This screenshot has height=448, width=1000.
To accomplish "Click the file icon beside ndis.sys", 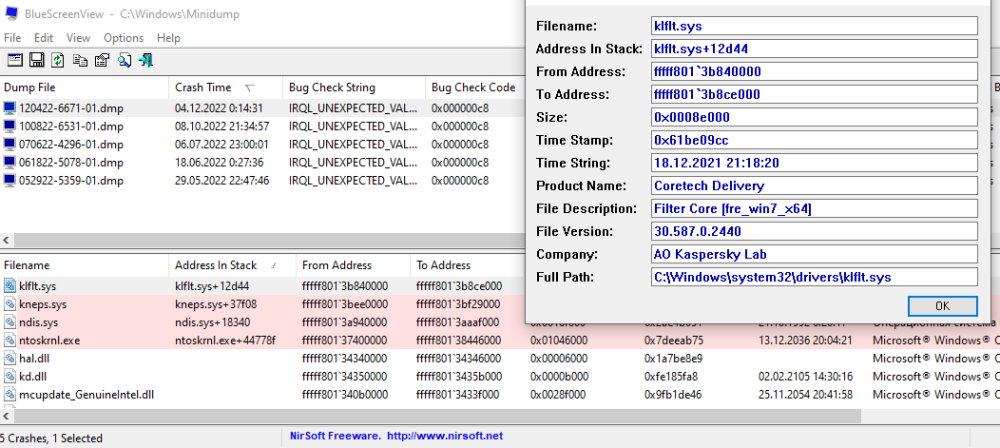I will tap(10, 322).
